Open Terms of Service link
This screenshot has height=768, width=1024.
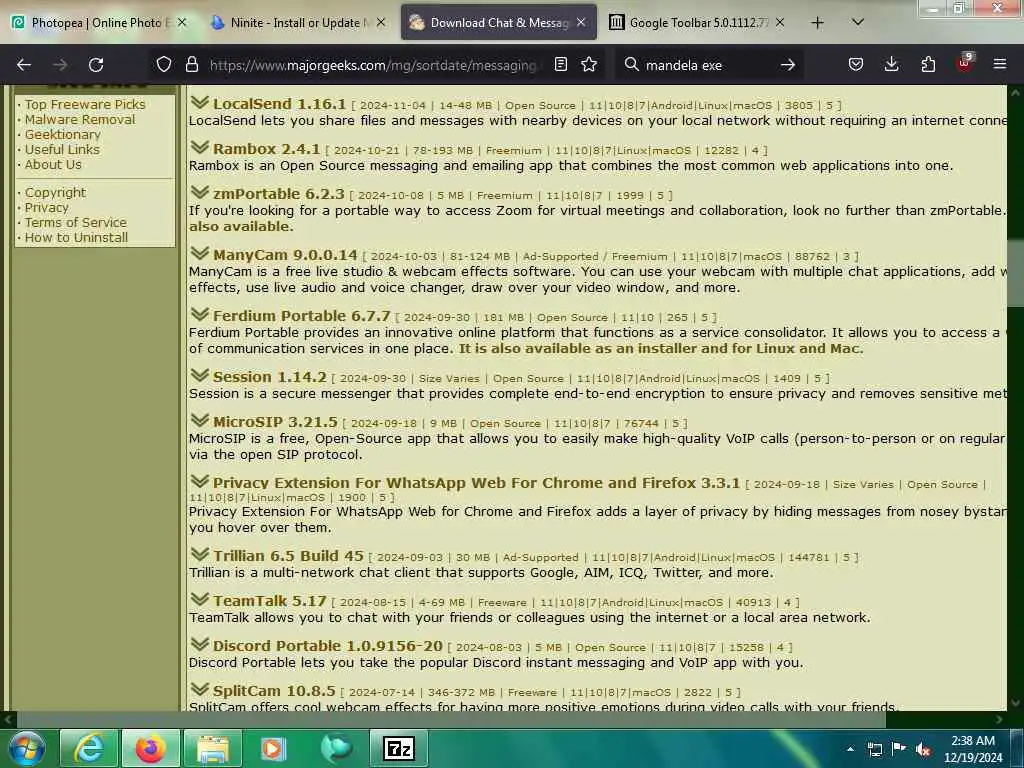[x=76, y=223]
